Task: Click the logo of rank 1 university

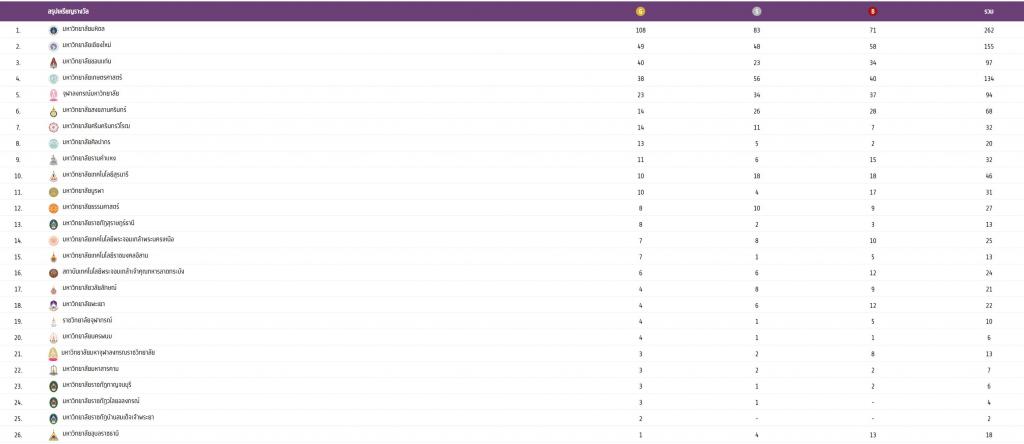Action: tap(54, 30)
